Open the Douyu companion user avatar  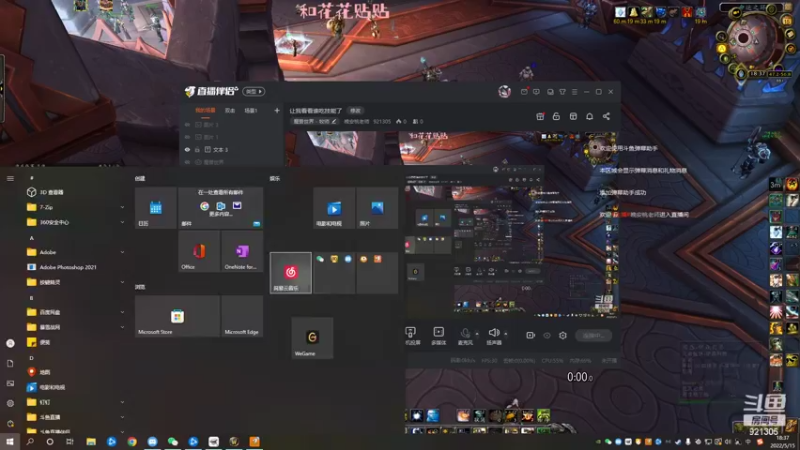pos(504,92)
